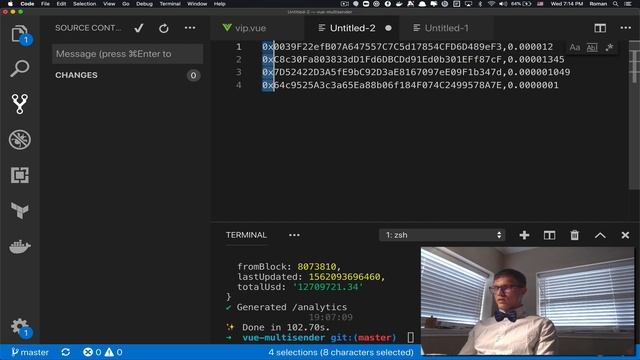Open the Source Control view icon
This screenshot has height=360, width=640.
tap(19, 104)
